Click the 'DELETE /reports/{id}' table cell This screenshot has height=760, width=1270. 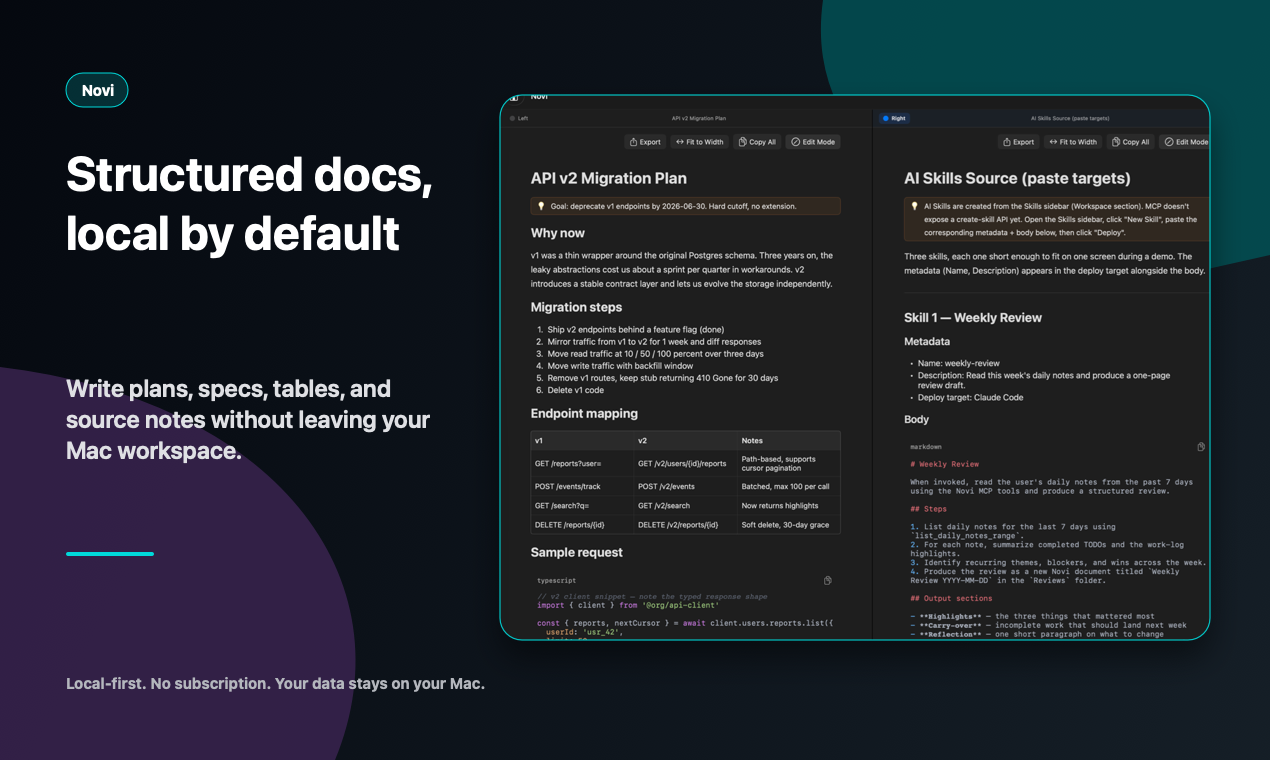pyautogui.click(x=582, y=525)
